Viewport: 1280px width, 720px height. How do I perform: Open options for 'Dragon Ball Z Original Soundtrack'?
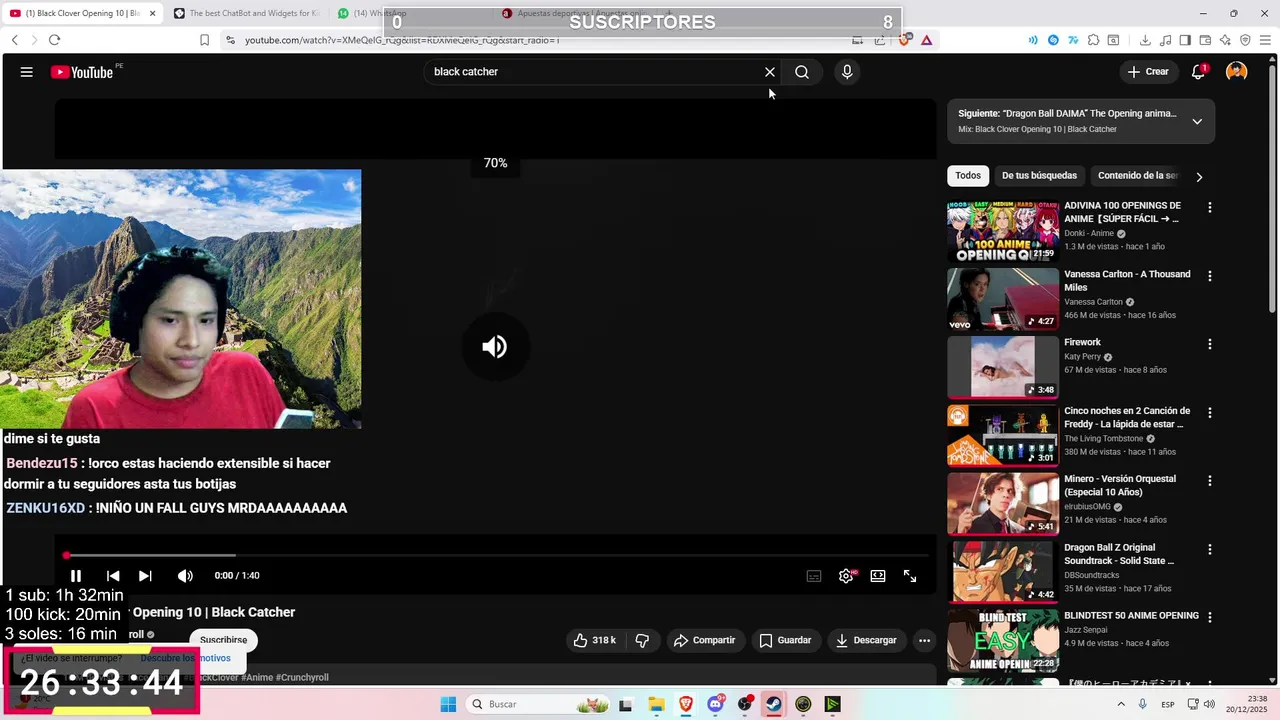tap(1210, 549)
